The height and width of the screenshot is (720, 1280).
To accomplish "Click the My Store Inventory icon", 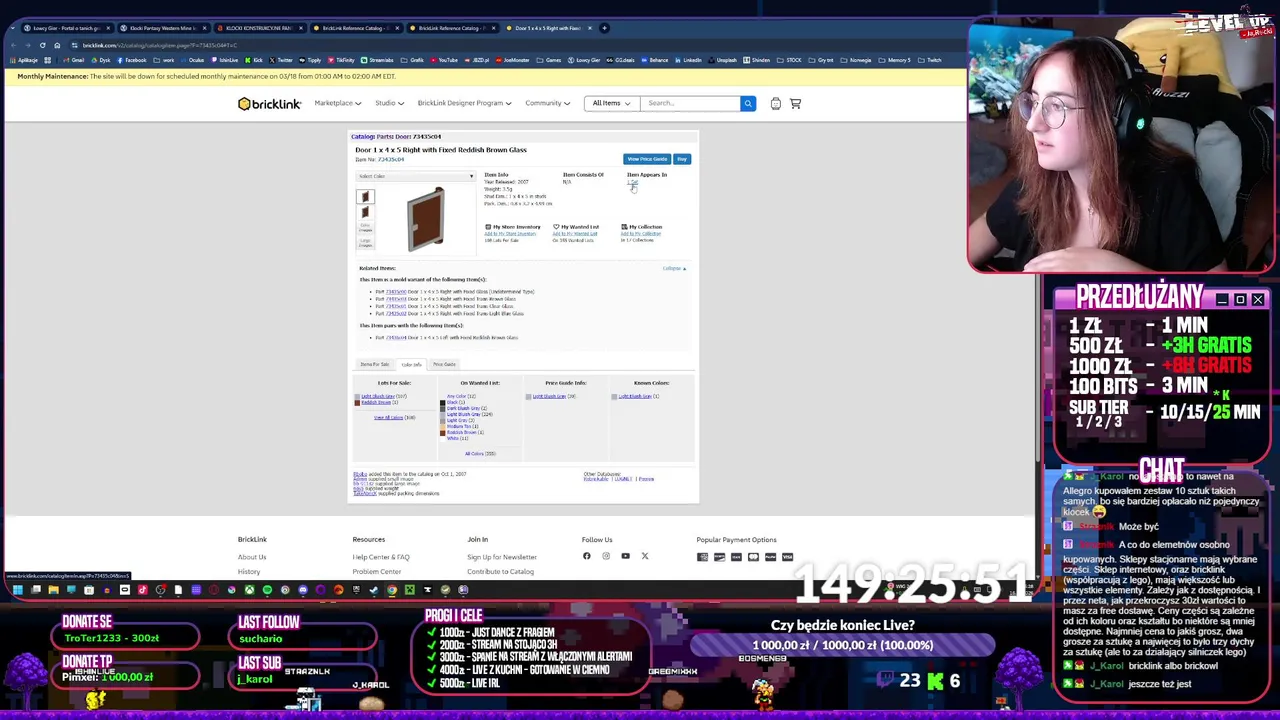I will click(488, 227).
